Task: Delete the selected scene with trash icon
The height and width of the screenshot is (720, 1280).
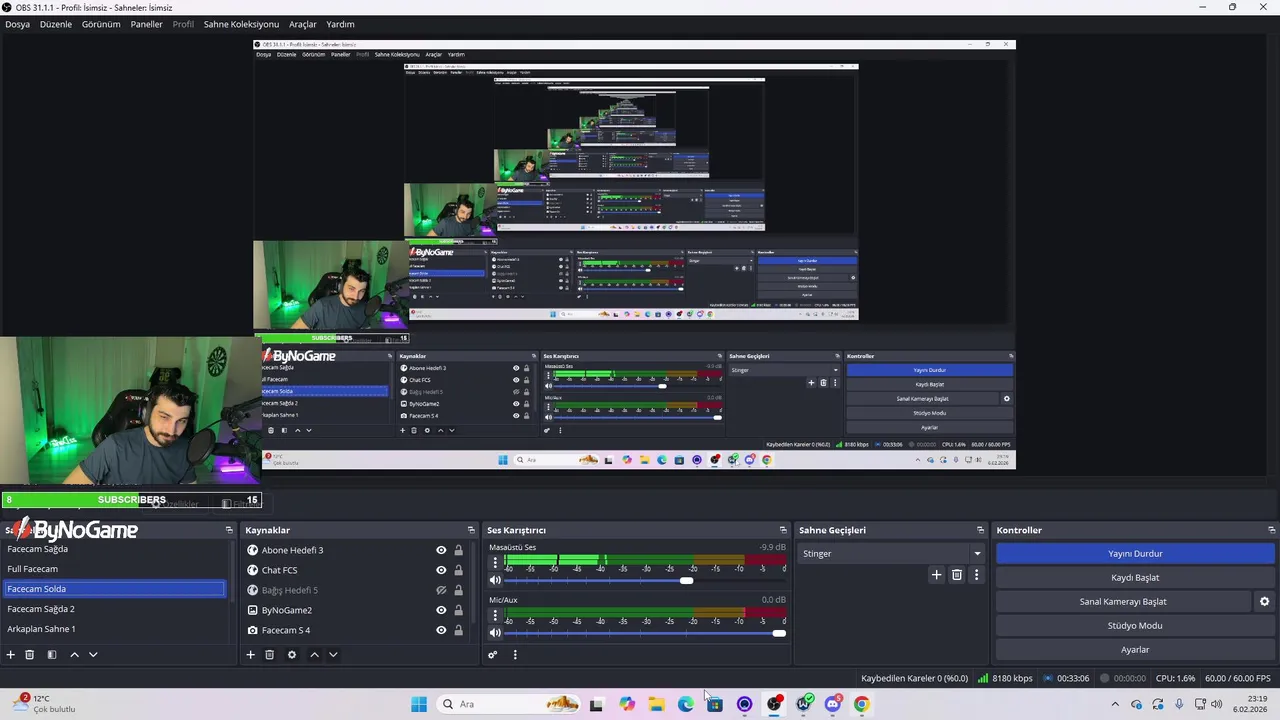Action: (30, 655)
